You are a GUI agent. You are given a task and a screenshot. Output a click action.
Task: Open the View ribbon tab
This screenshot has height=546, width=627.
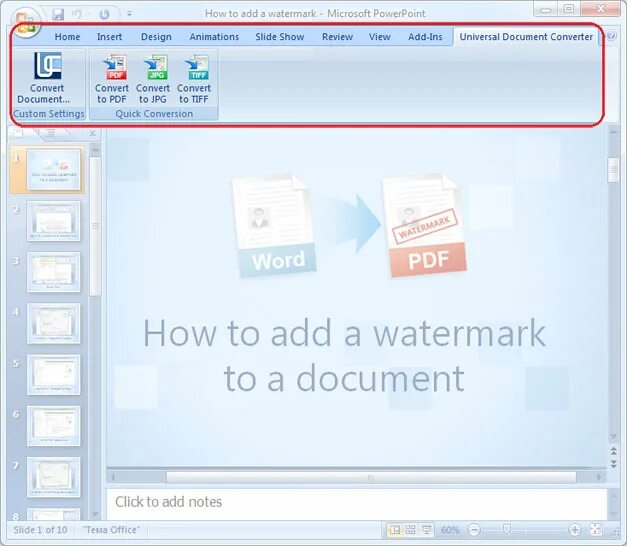pyautogui.click(x=379, y=37)
